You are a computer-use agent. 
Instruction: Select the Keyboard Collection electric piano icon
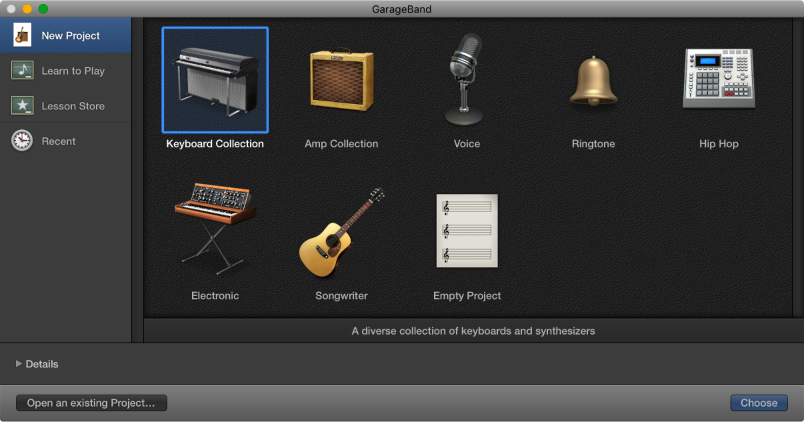(215, 80)
